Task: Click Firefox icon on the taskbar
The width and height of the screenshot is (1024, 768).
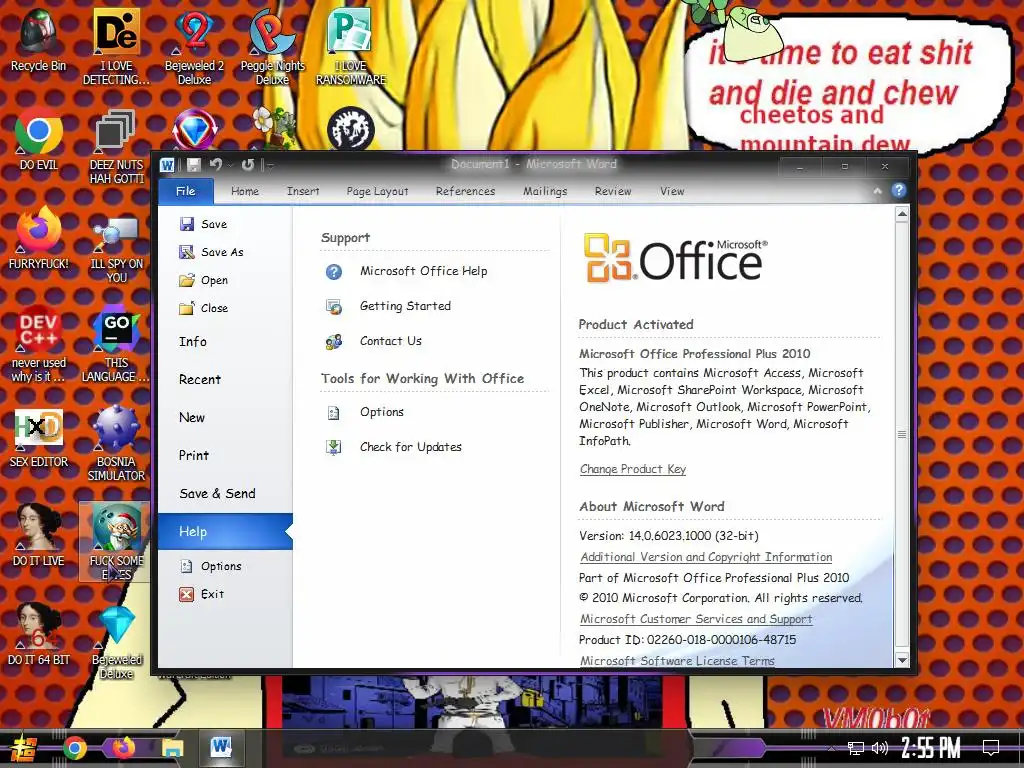Action: coord(123,748)
